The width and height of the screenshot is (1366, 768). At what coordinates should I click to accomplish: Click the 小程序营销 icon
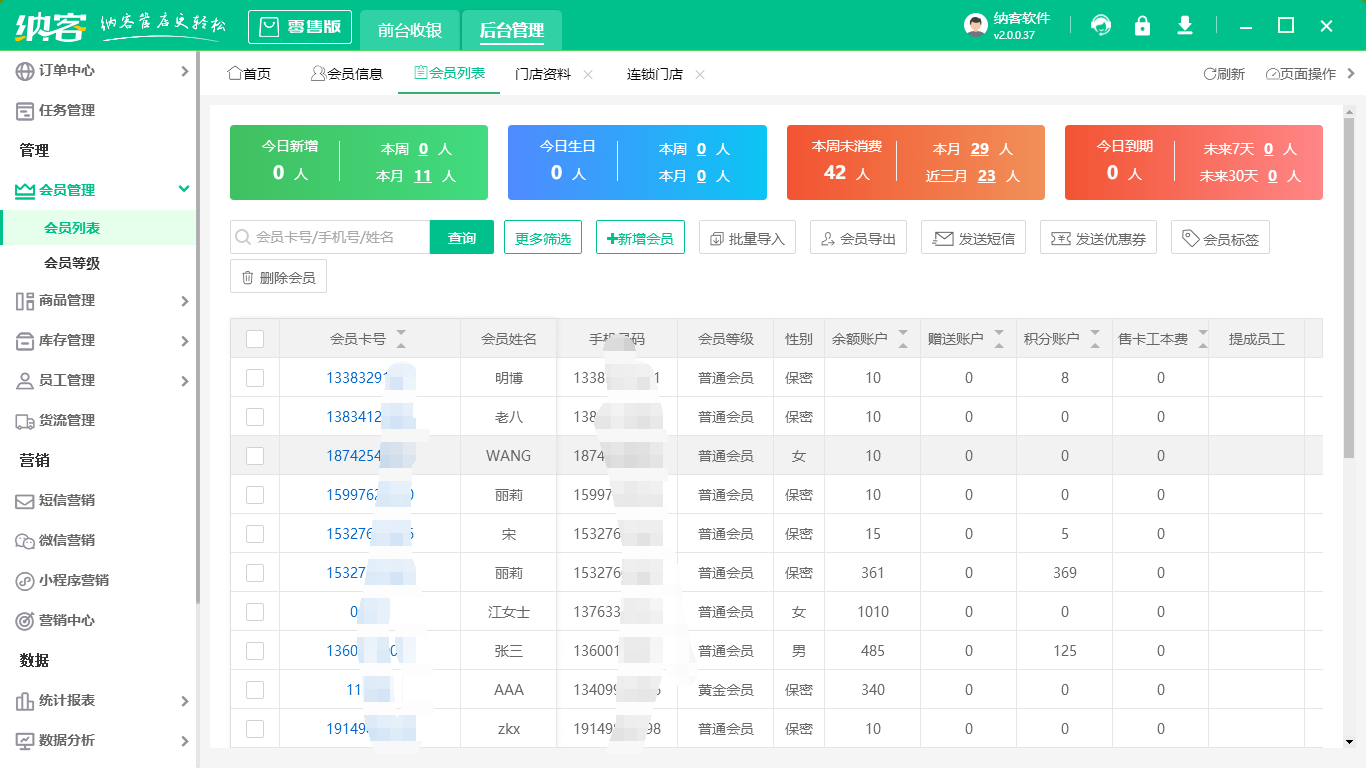pyautogui.click(x=25, y=580)
